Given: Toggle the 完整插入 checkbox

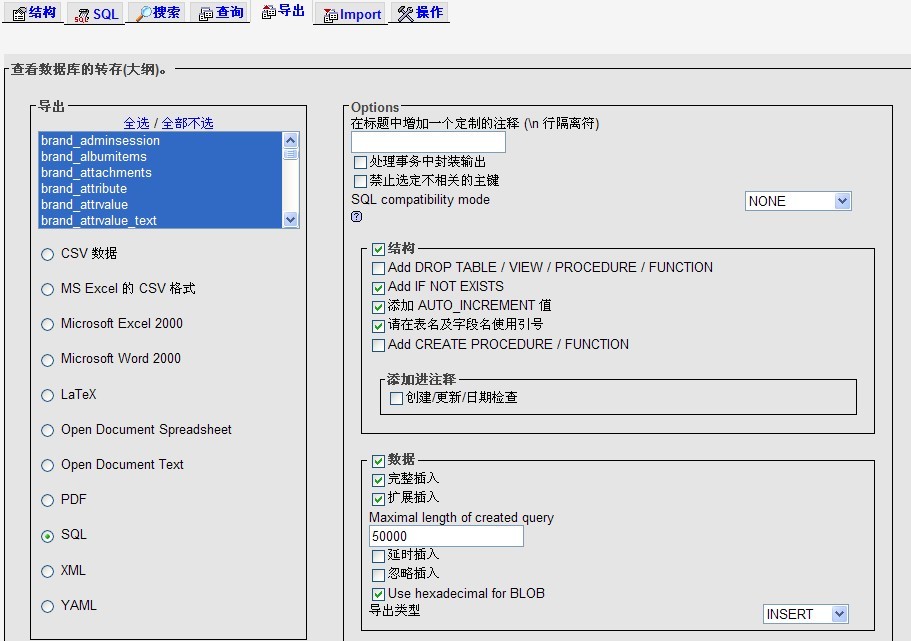Looking at the screenshot, I should point(378,479).
